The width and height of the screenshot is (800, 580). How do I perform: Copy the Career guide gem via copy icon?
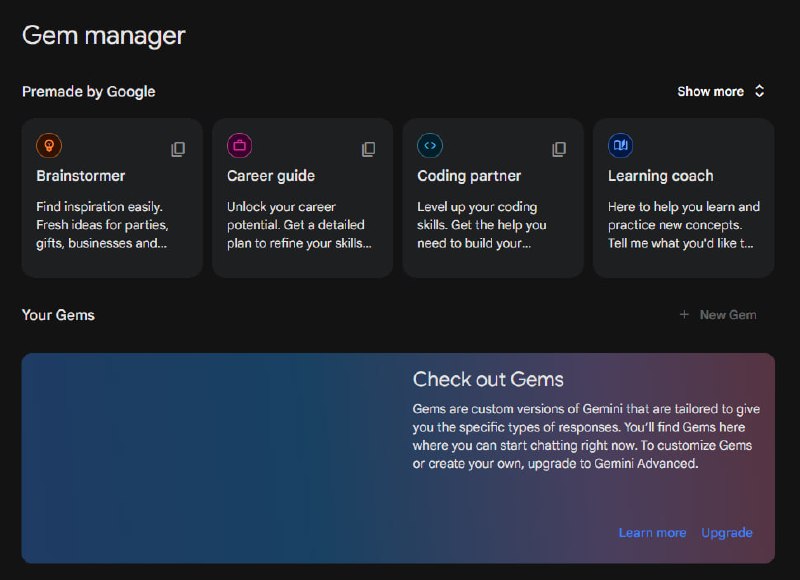(368, 149)
